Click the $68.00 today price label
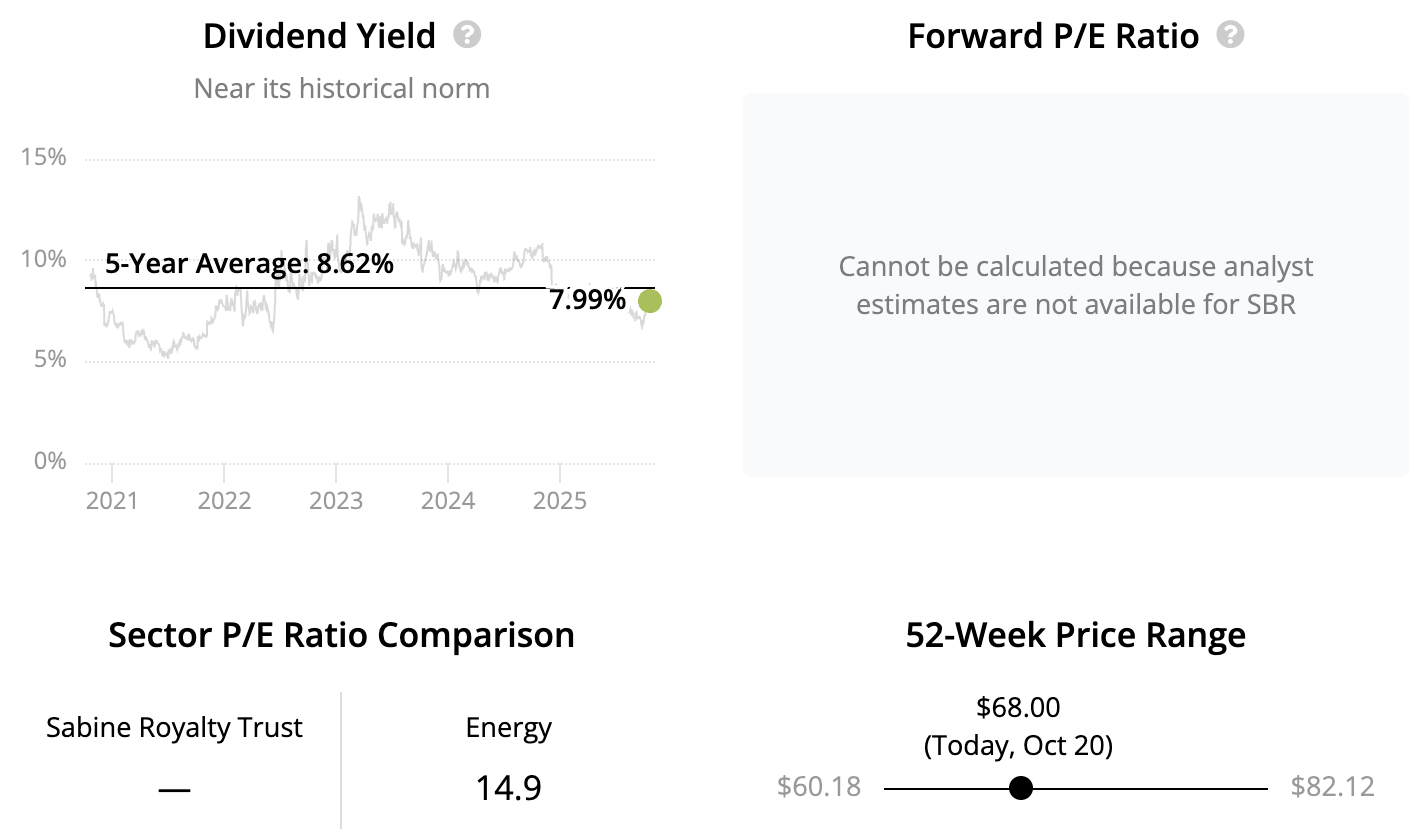Screen dimensions: 1424x834 [1018, 708]
